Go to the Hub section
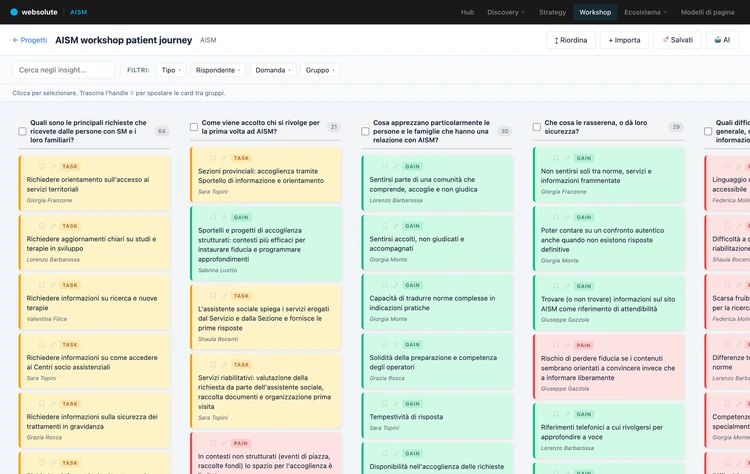 pos(467,12)
